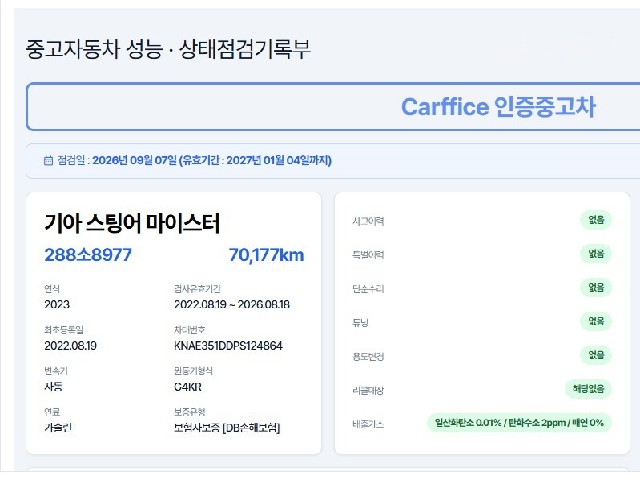Click the 원동기형식 field label
Image resolution: width=640 pixels, height=480 pixels.
[193, 371]
